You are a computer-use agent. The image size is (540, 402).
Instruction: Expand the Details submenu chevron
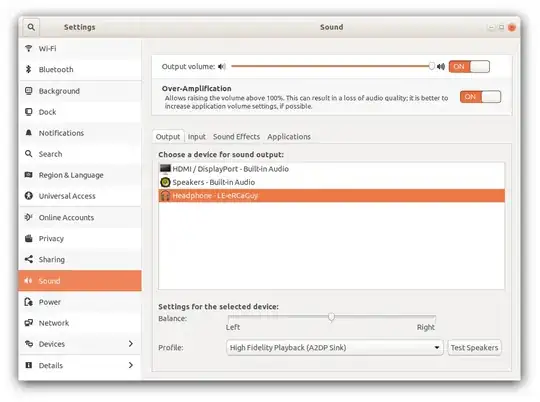[131, 365]
